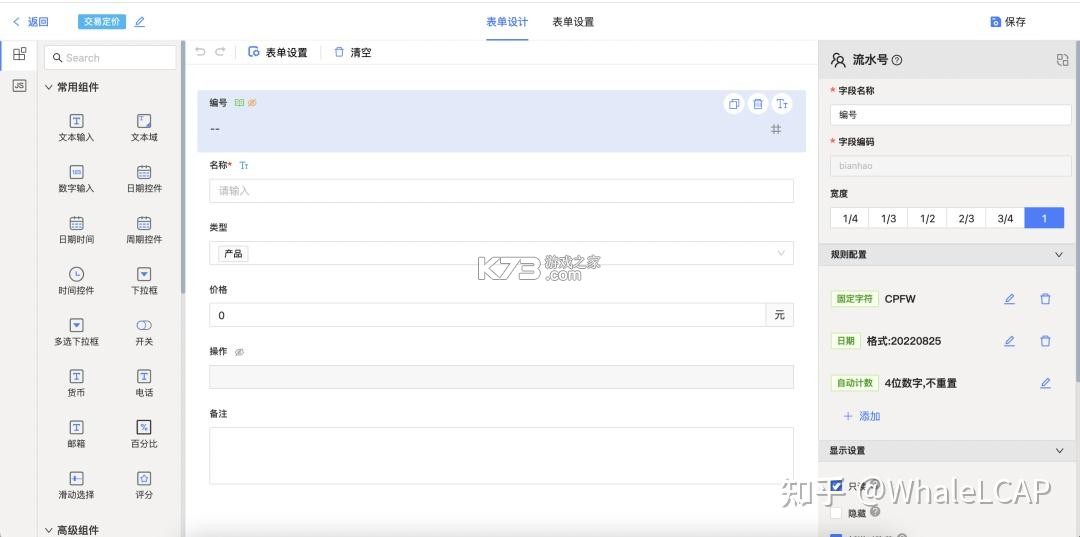Click the 交易定价 title tag
The width and height of the screenshot is (1080, 537).
click(x=102, y=21)
